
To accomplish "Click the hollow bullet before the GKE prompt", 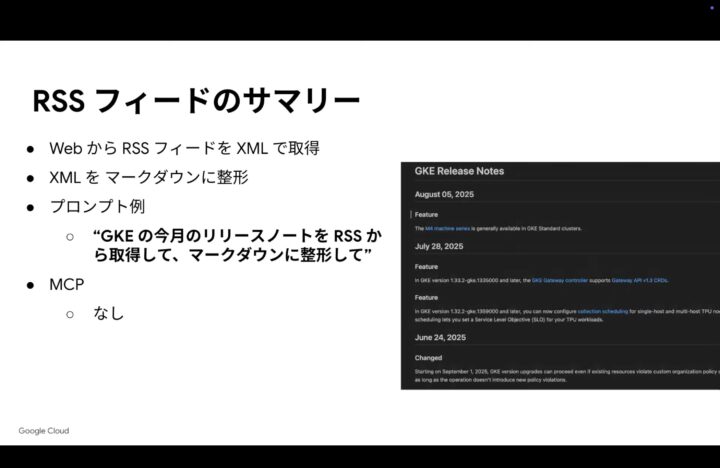I will click(x=70, y=237).
